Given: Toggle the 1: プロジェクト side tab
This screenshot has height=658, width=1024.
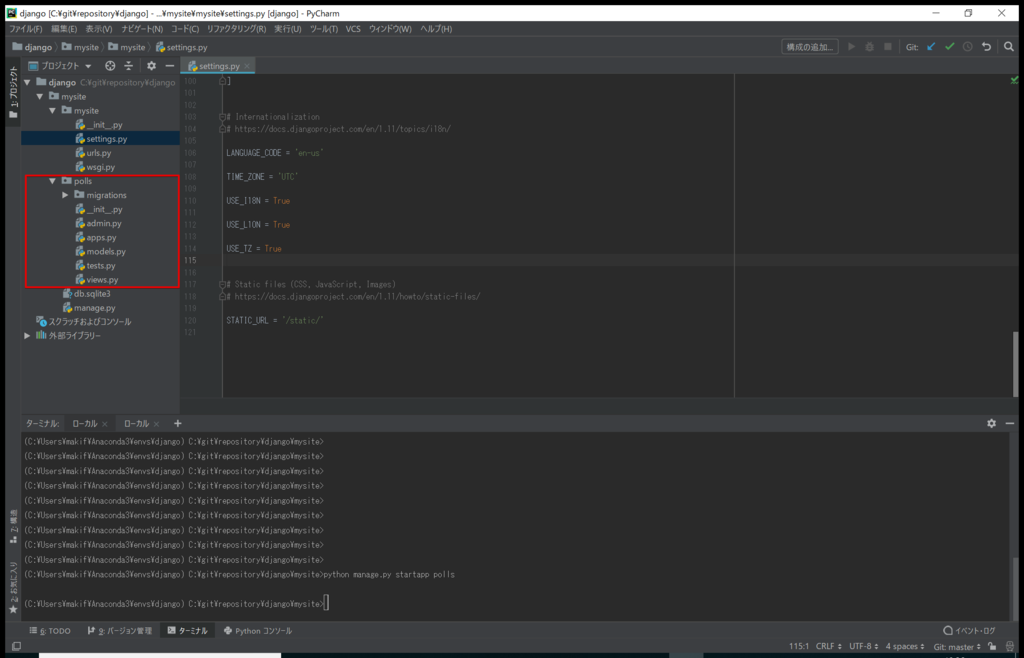Looking at the screenshot, I should (13, 91).
